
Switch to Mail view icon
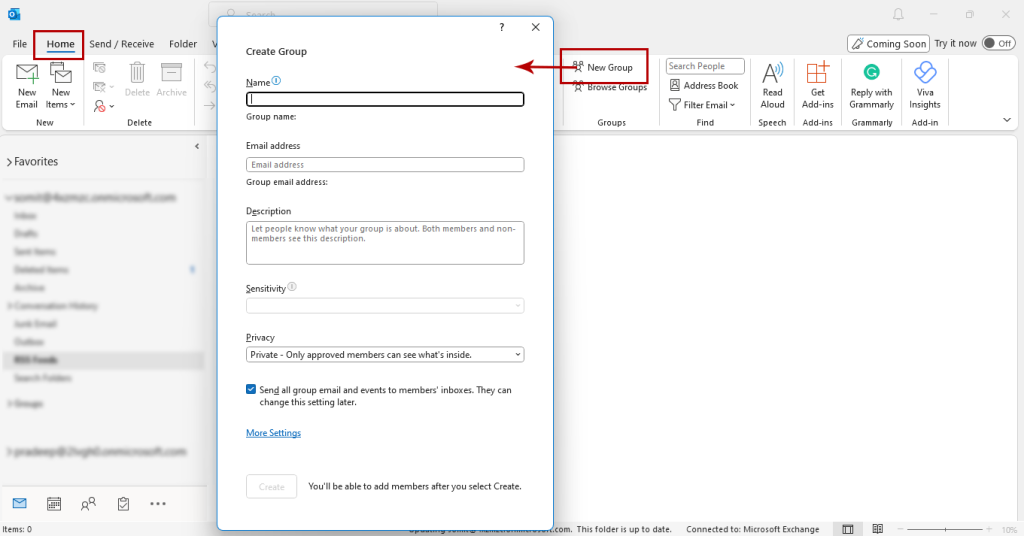(x=20, y=503)
